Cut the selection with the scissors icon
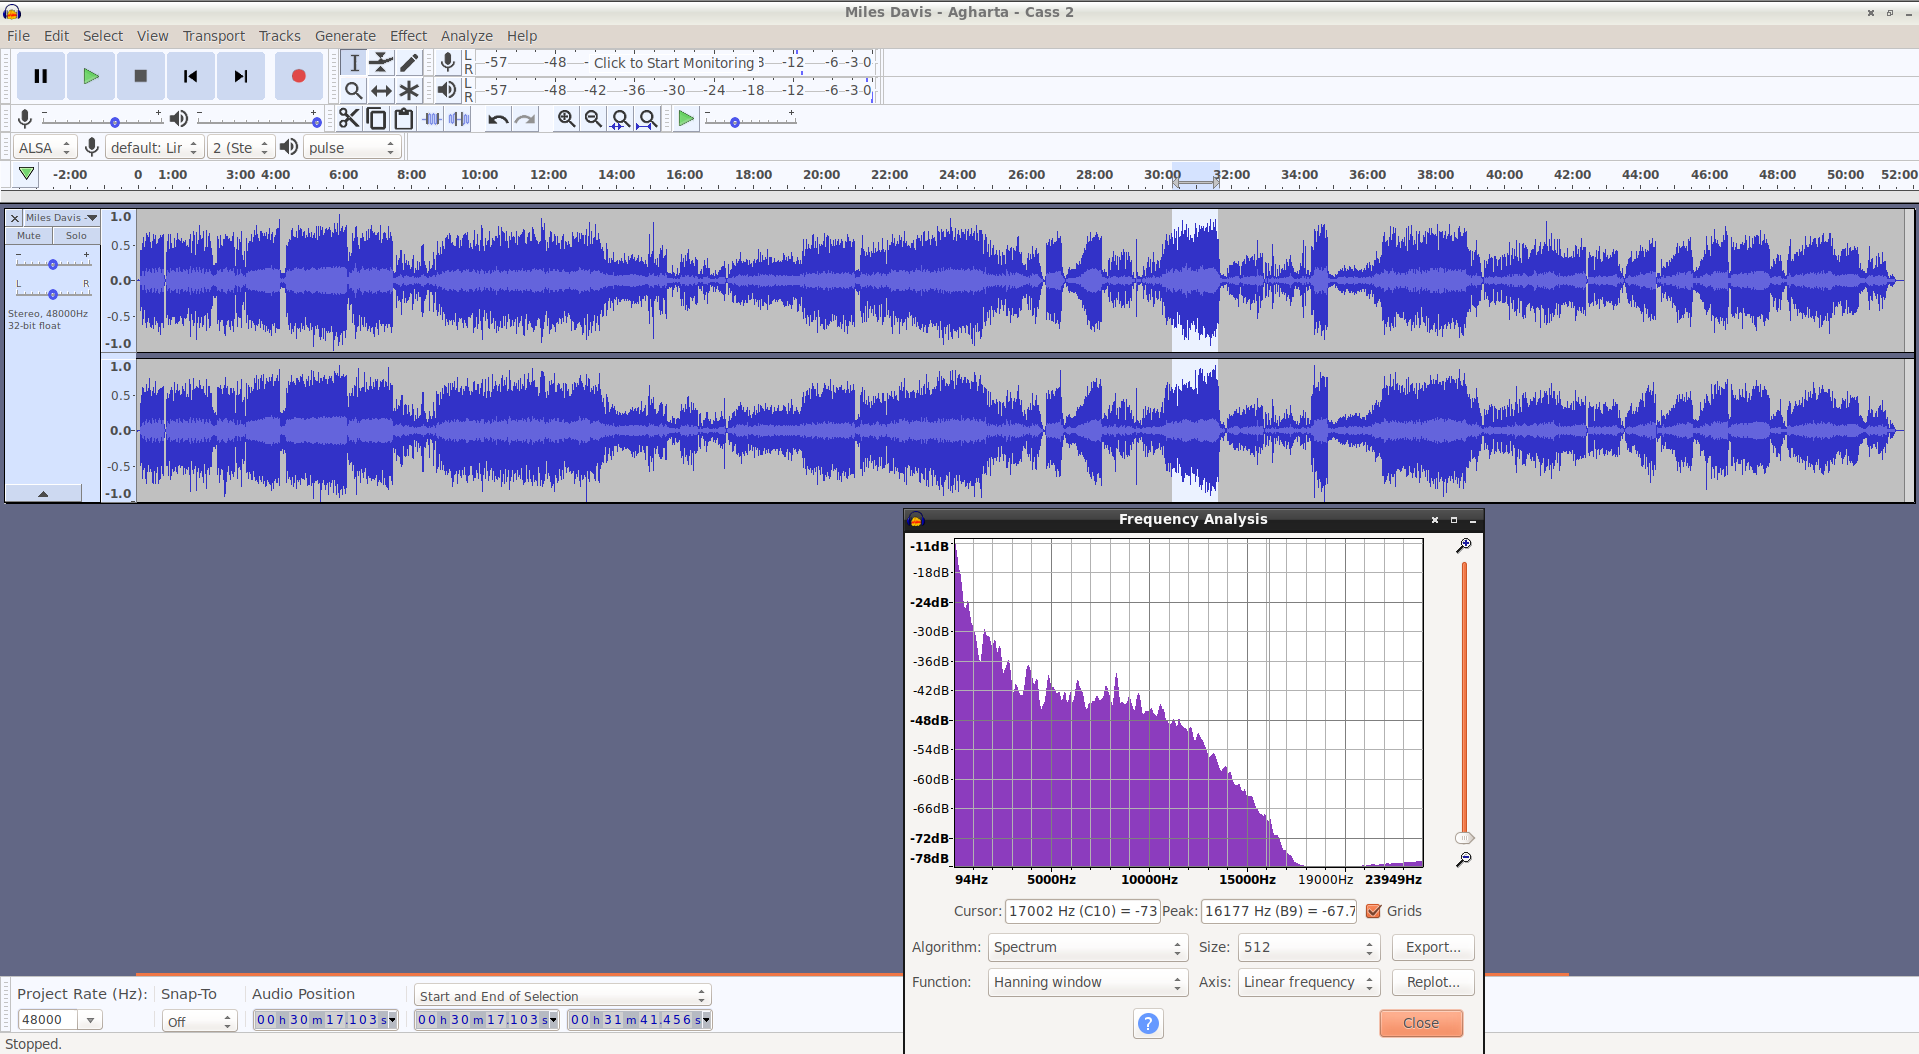The image size is (1919, 1054). click(x=348, y=119)
